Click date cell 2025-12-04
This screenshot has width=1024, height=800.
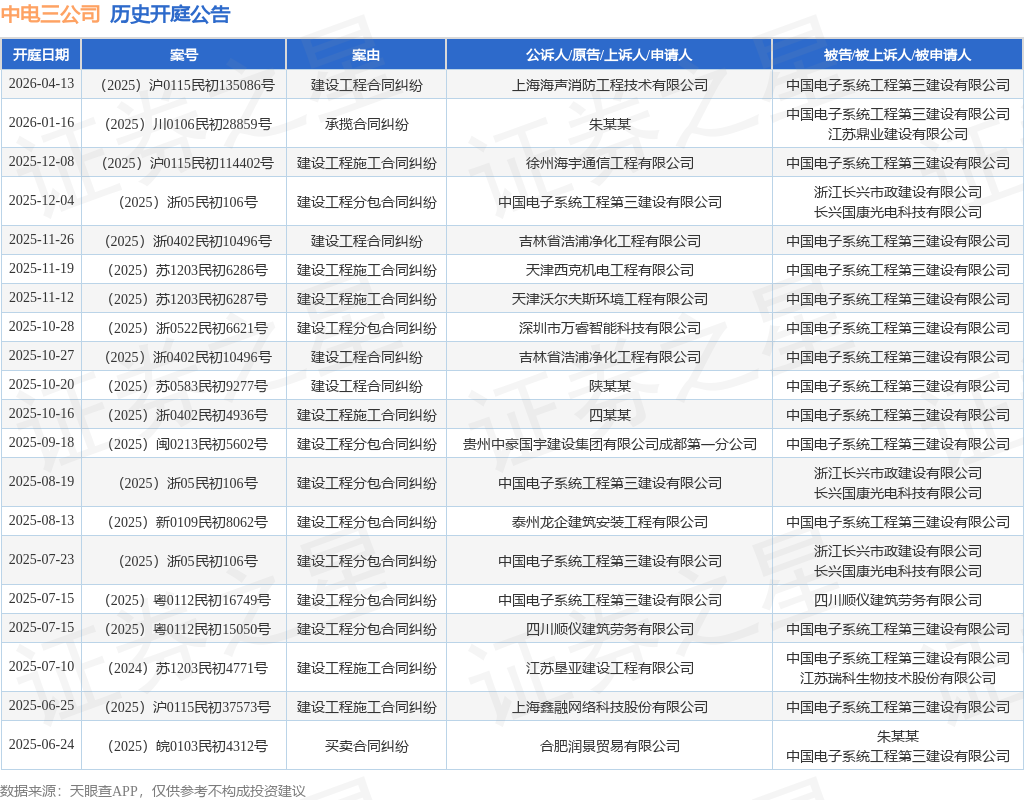[x=41, y=200]
